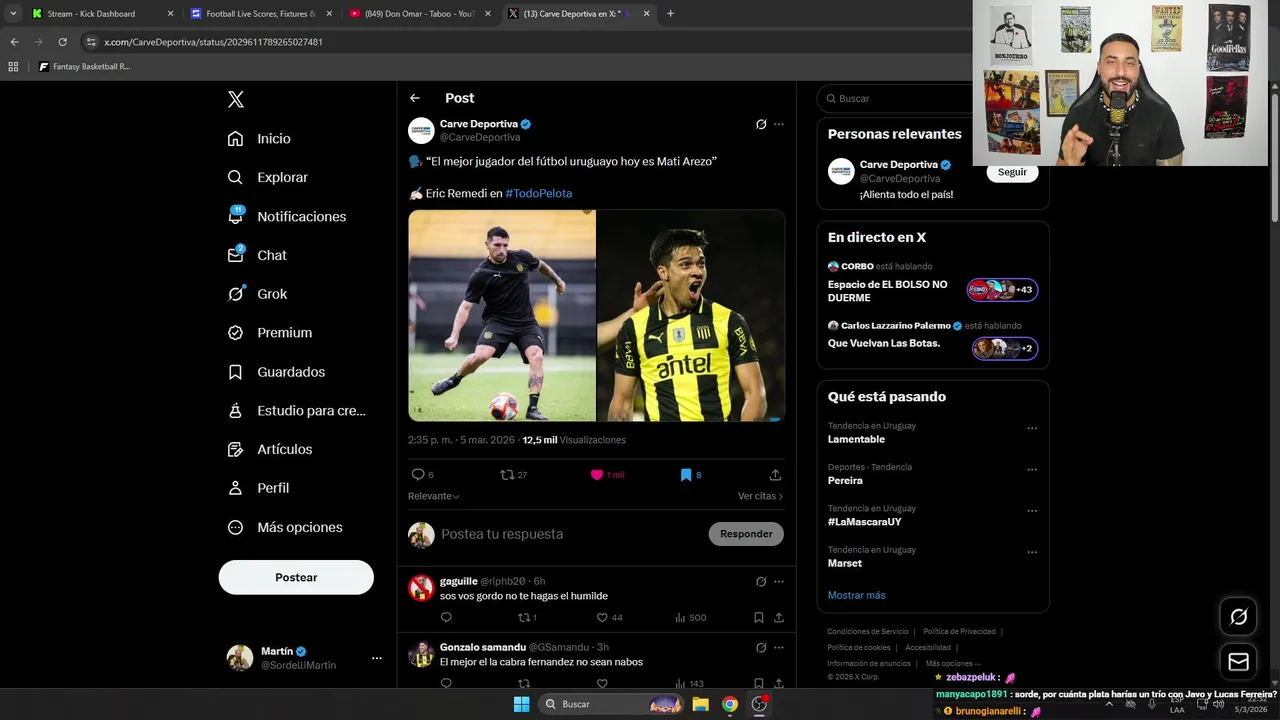Screen dimensions: 1280x720
Task: Open options for Pereira trend
Action: tap(1032, 470)
